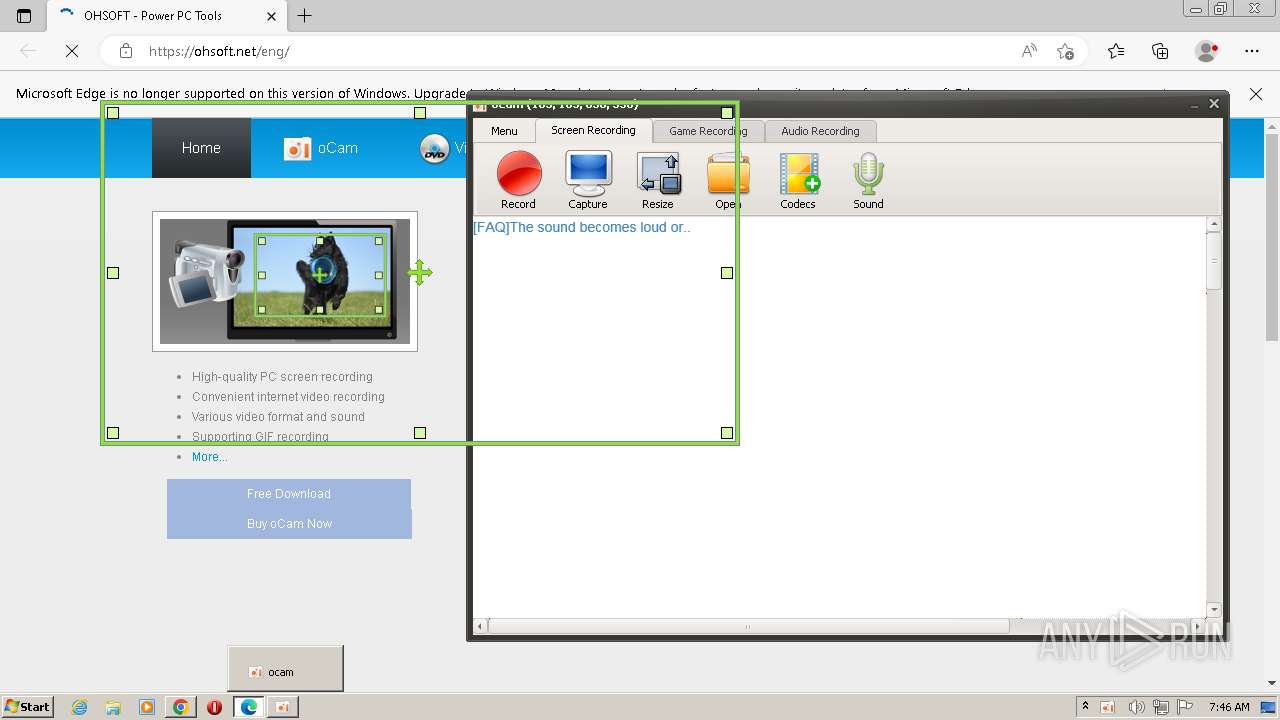The width and height of the screenshot is (1280, 720).
Task: Click the More... link under the features
Action: [209, 457]
